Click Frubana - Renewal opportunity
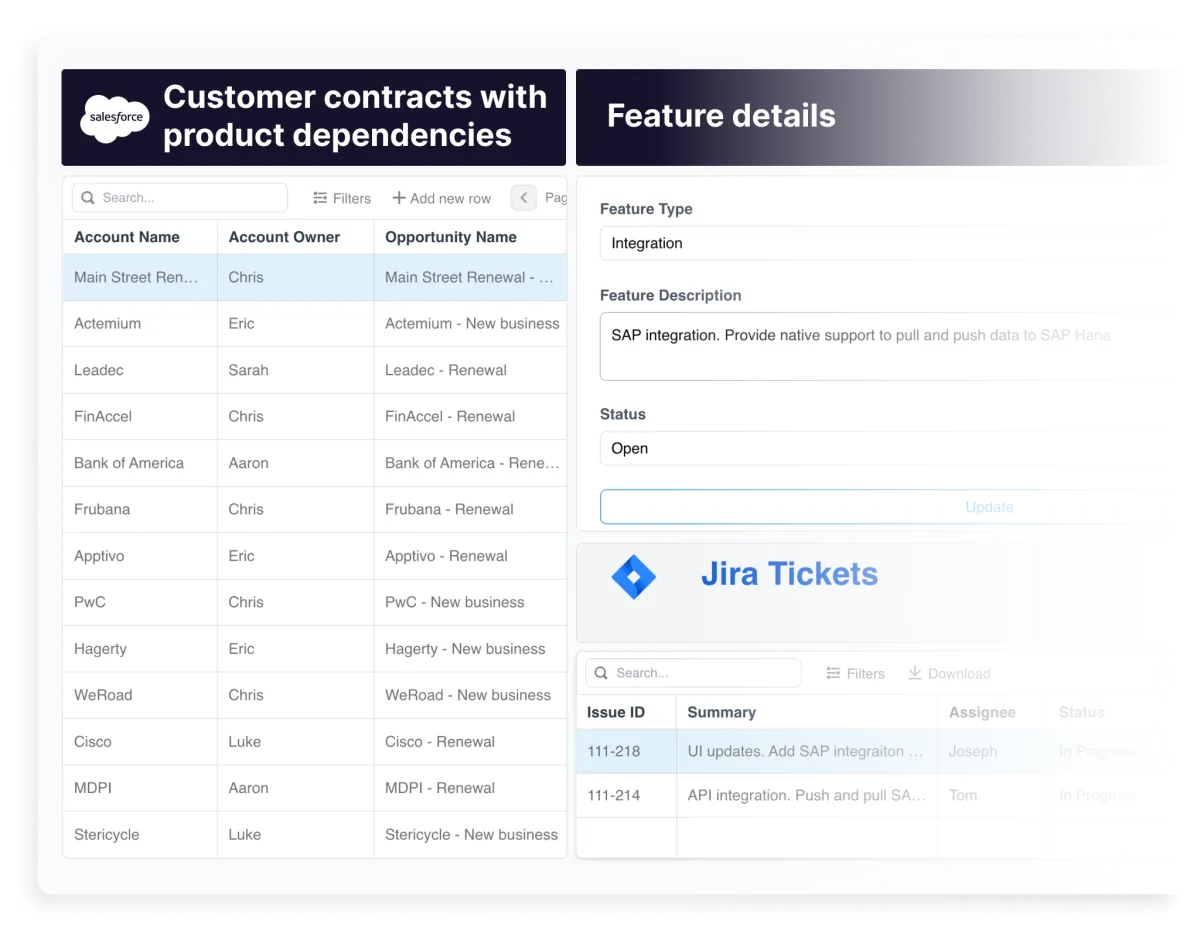Viewport: 1200px width, 933px height. click(449, 509)
